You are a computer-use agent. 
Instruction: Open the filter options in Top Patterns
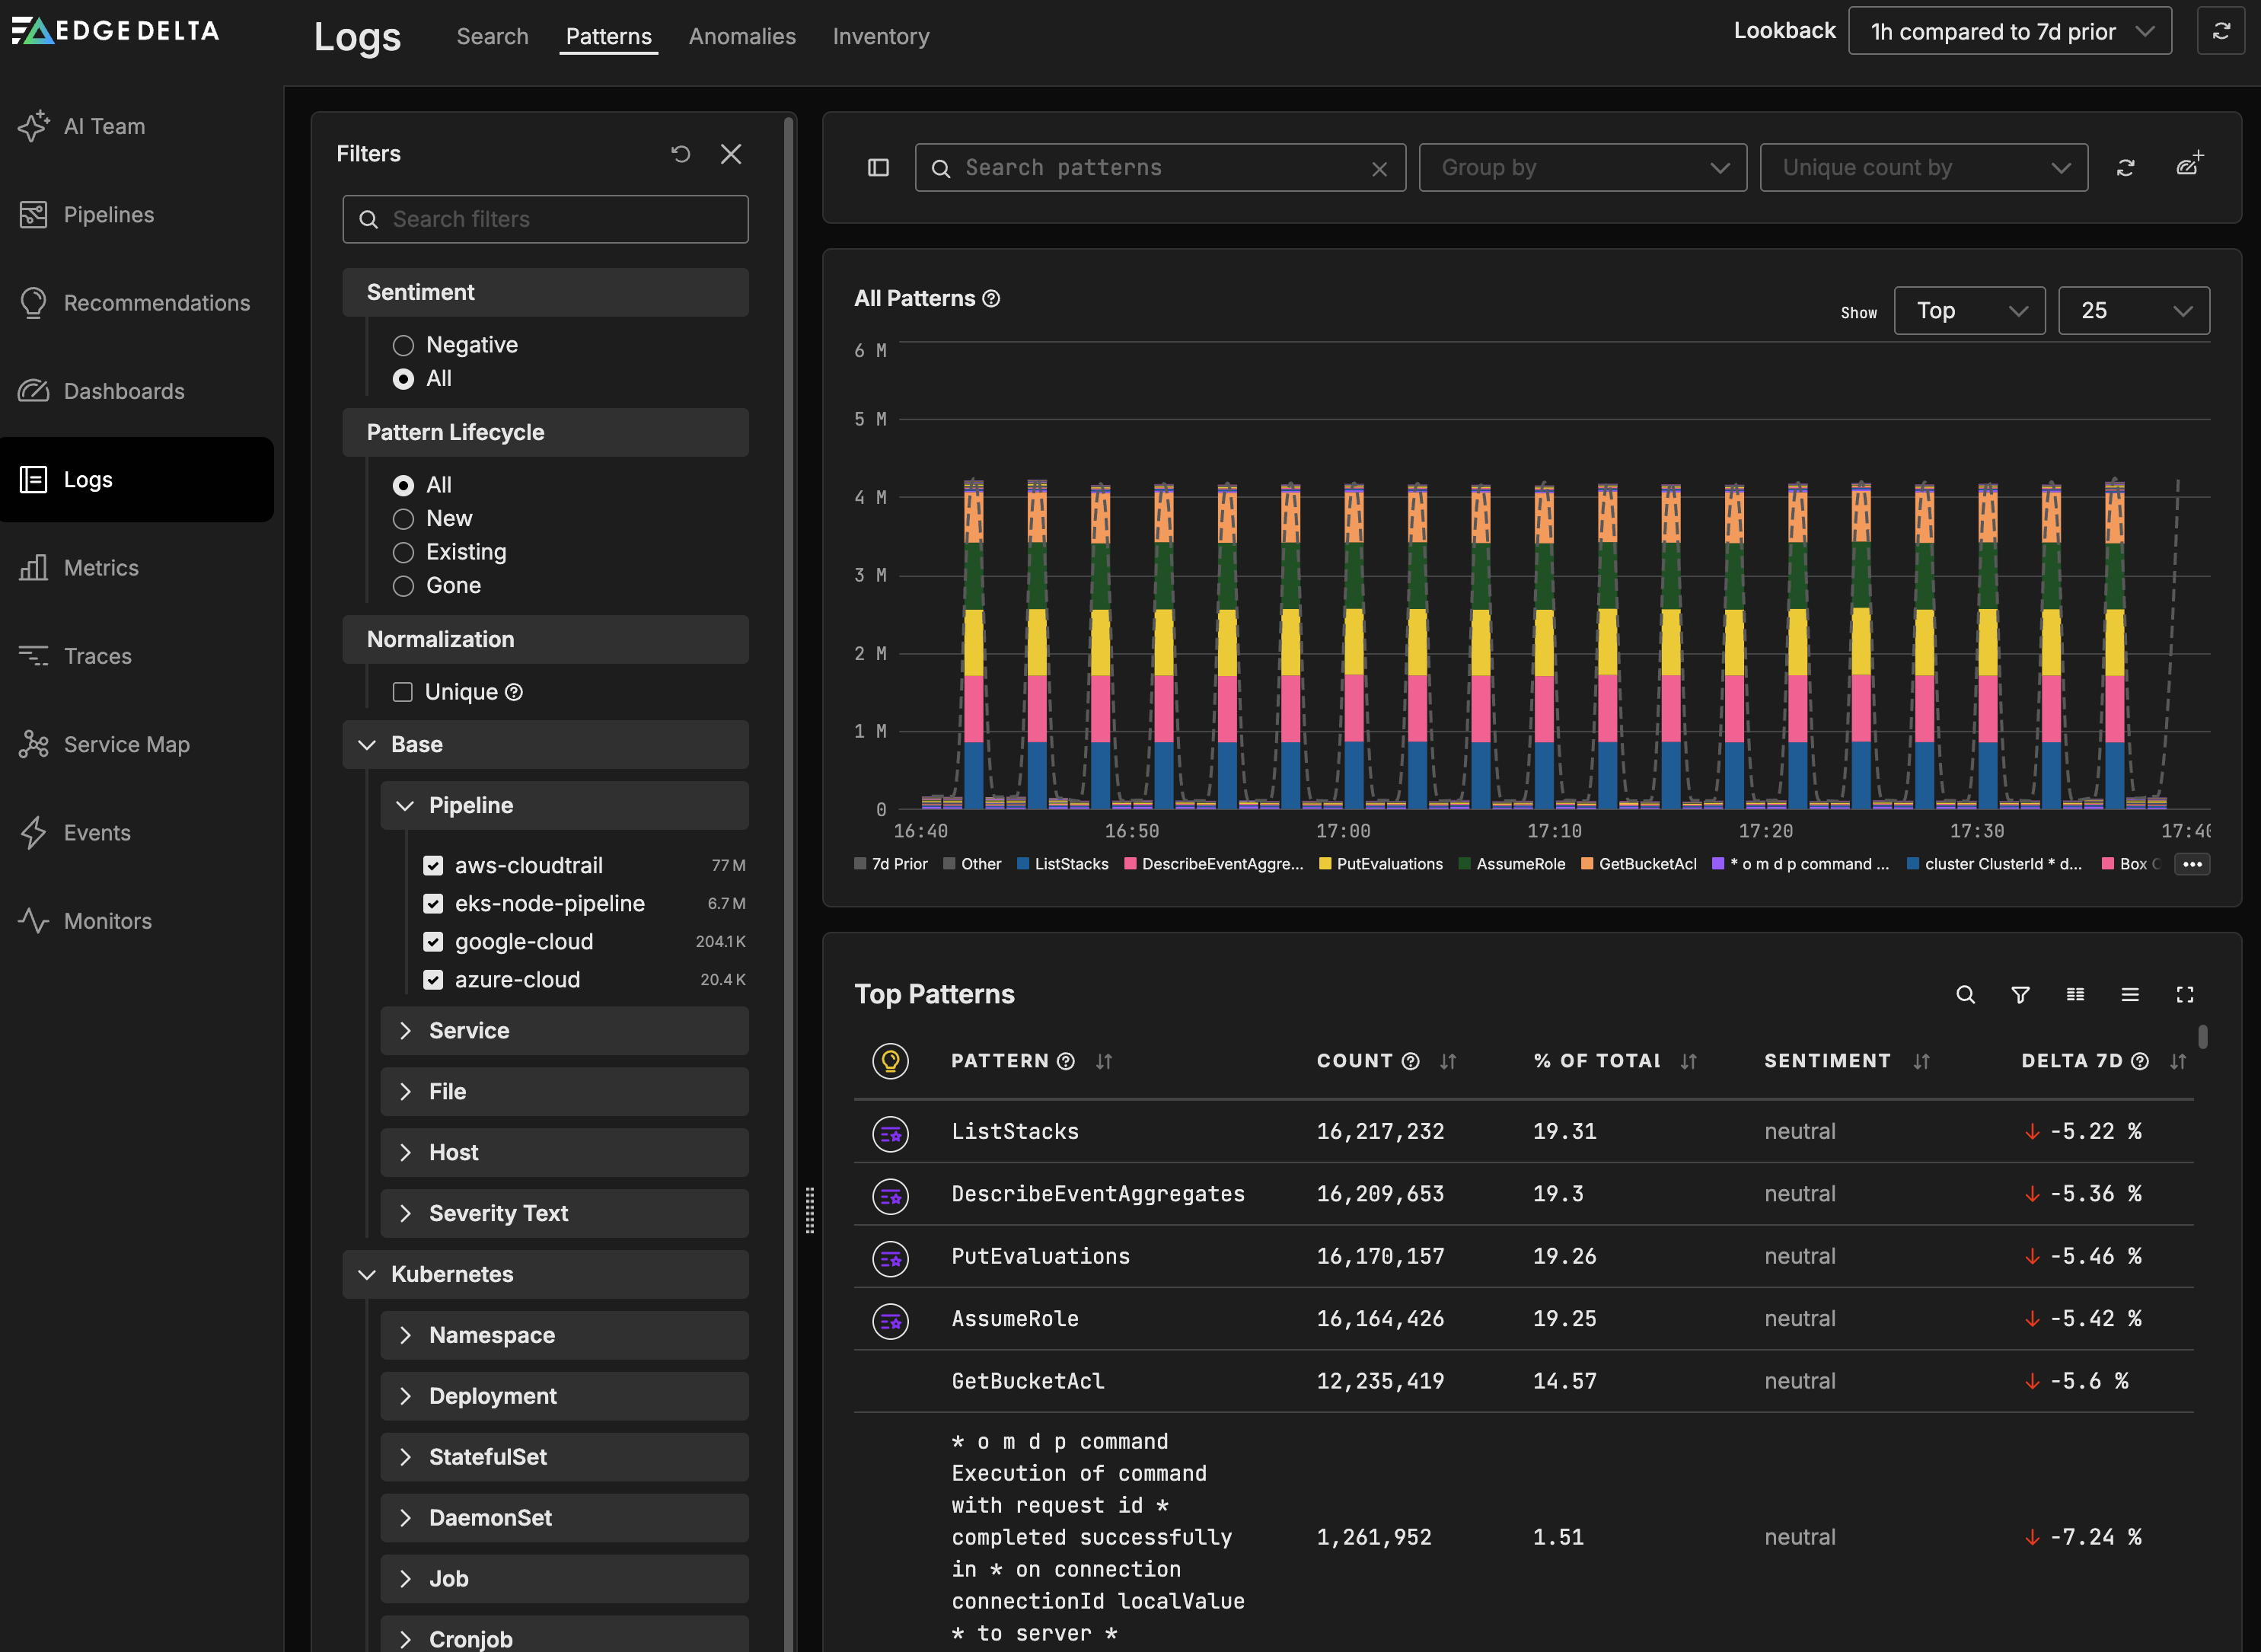pyautogui.click(x=2020, y=995)
